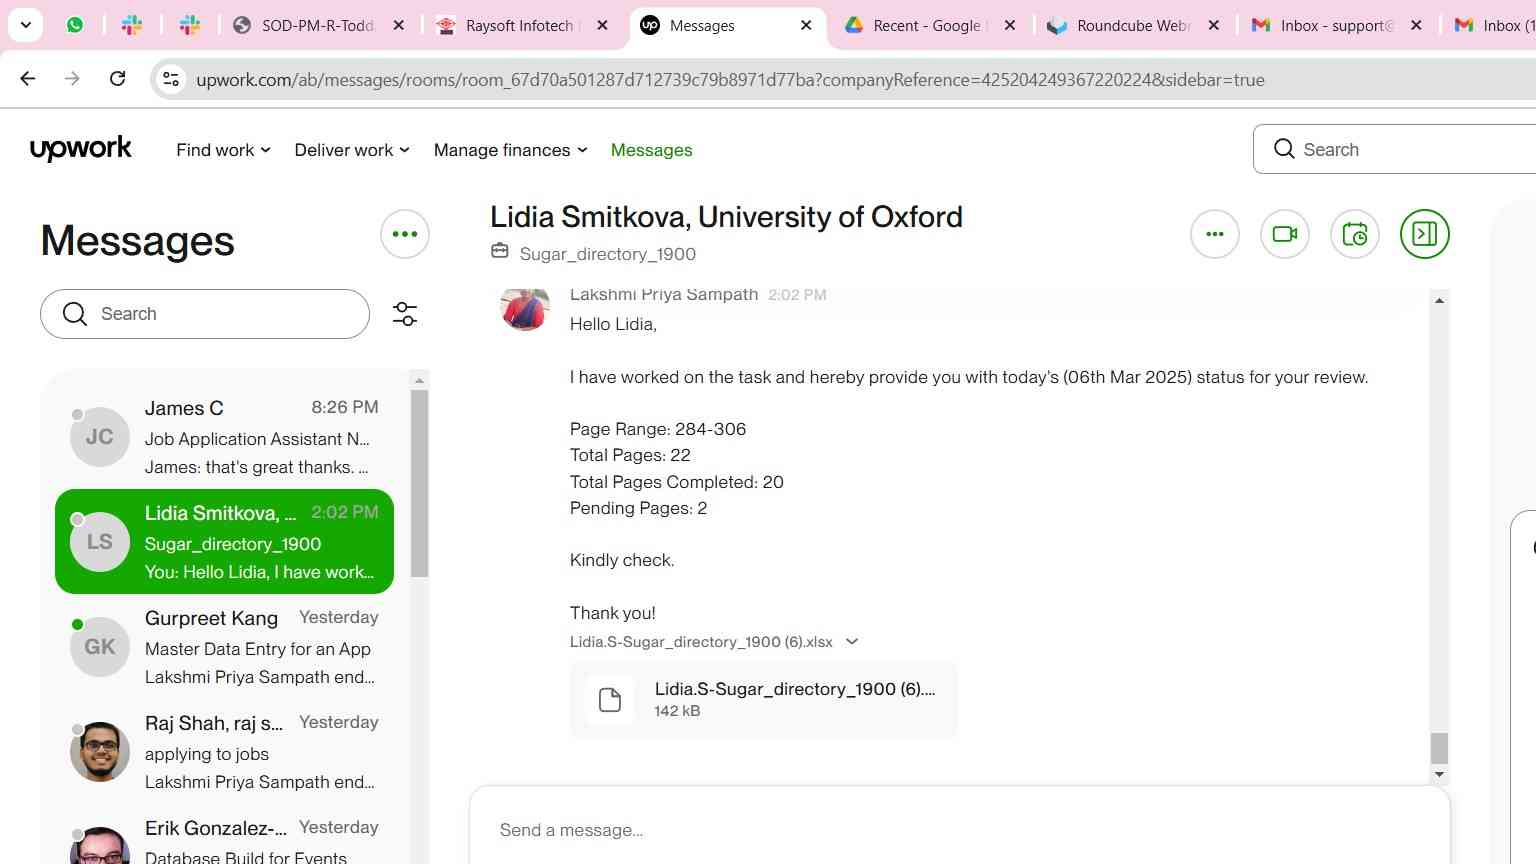Close the Raysoft Infotech tab
The height and width of the screenshot is (864, 1536).
pyautogui.click(x=602, y=26)
